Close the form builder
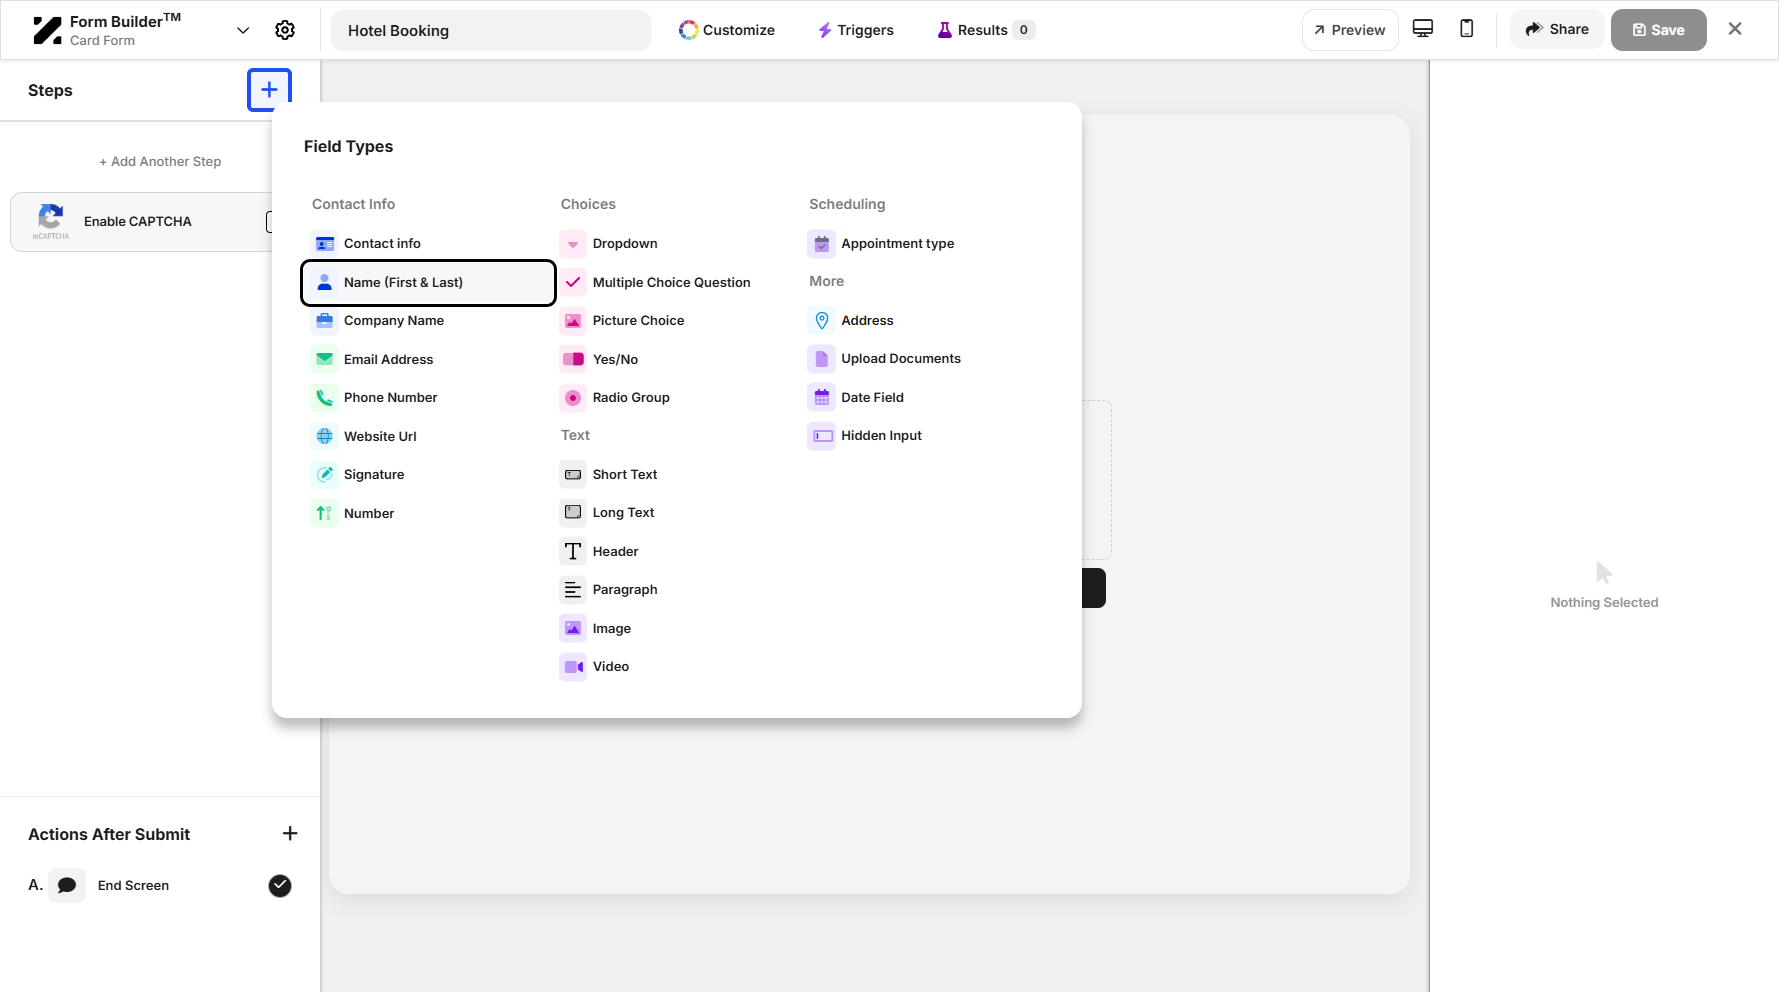Viewport: 1779px width, 992px height. [x=1735, y=29]
